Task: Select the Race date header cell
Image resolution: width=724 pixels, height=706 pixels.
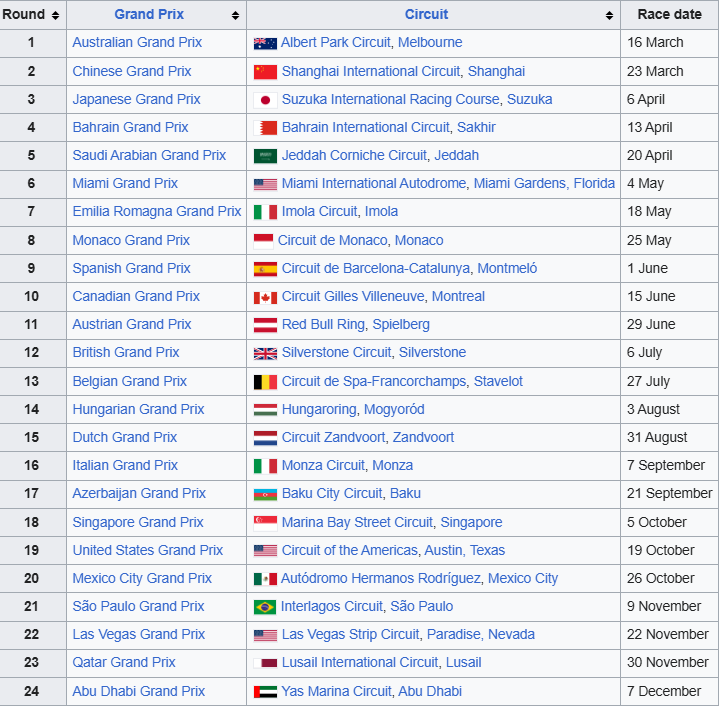Action: point(669,15)
